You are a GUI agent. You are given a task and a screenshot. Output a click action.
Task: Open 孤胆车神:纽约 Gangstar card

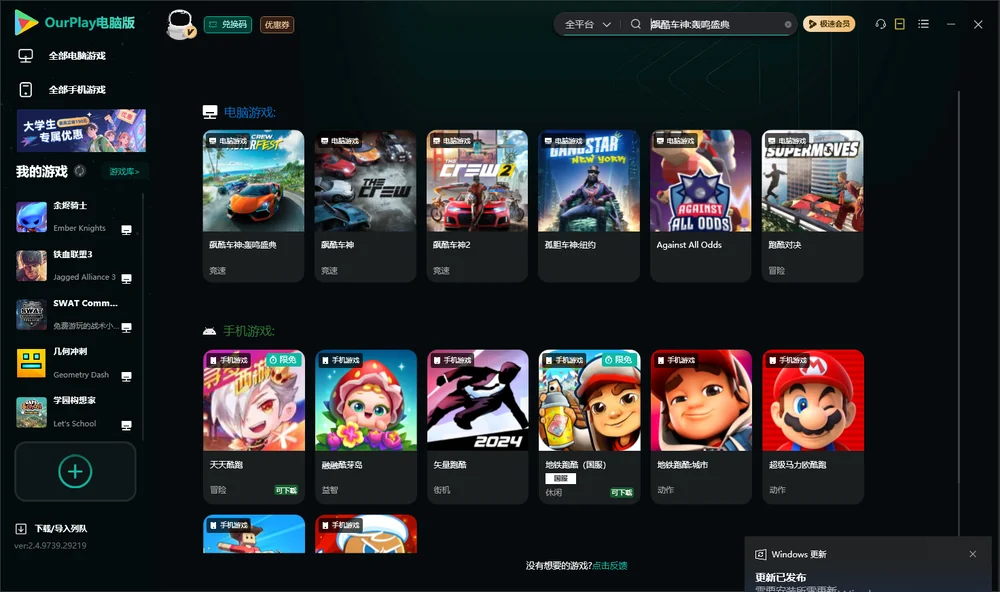tap(589, 206)
